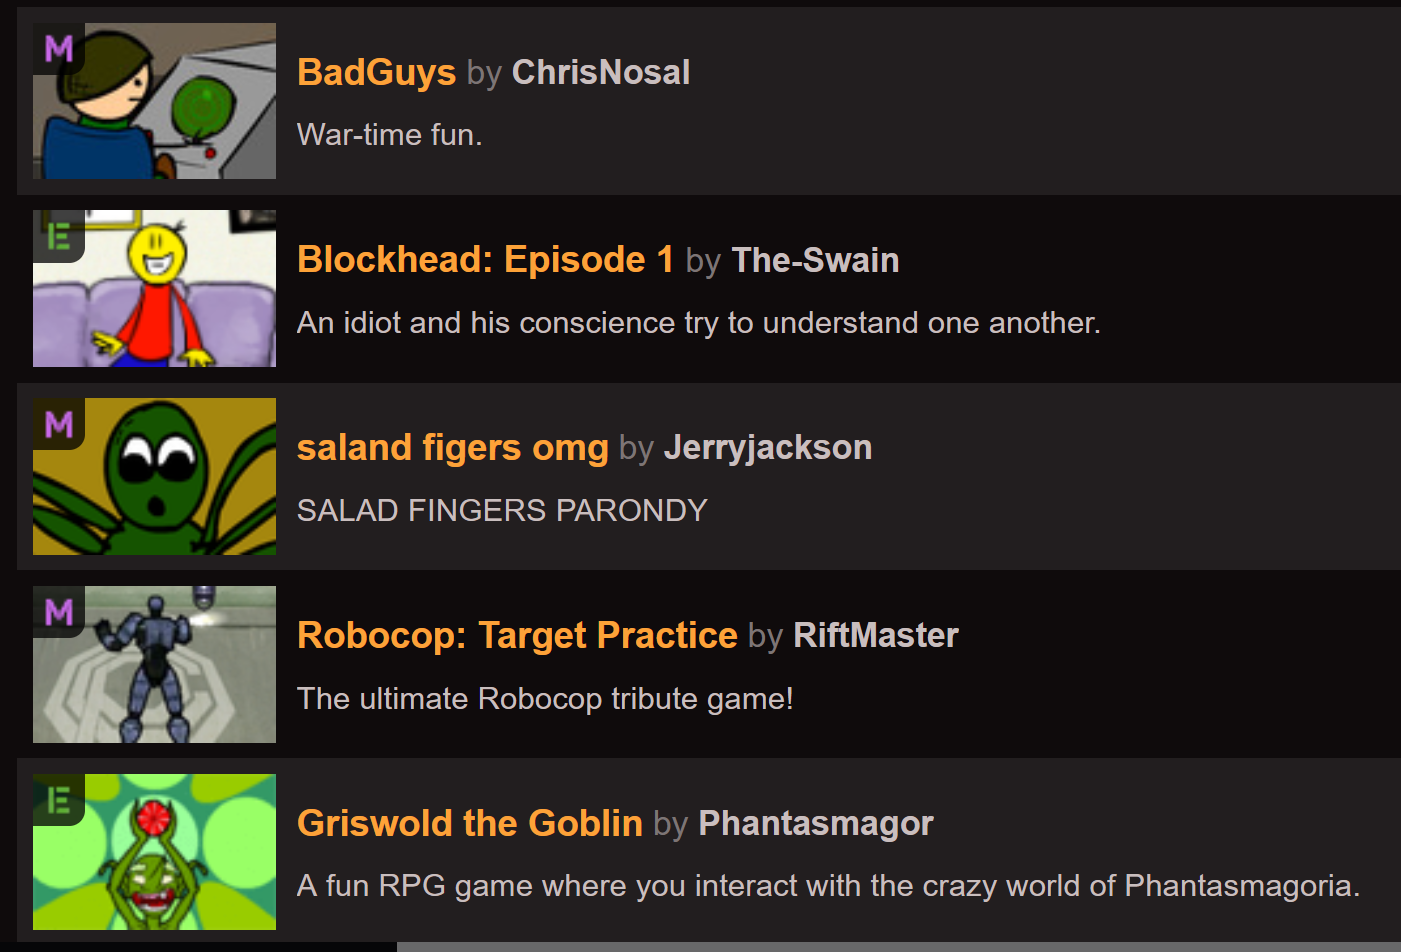Open the BadGuys title link
This screenshot has height=952, width=1401.
376,72
